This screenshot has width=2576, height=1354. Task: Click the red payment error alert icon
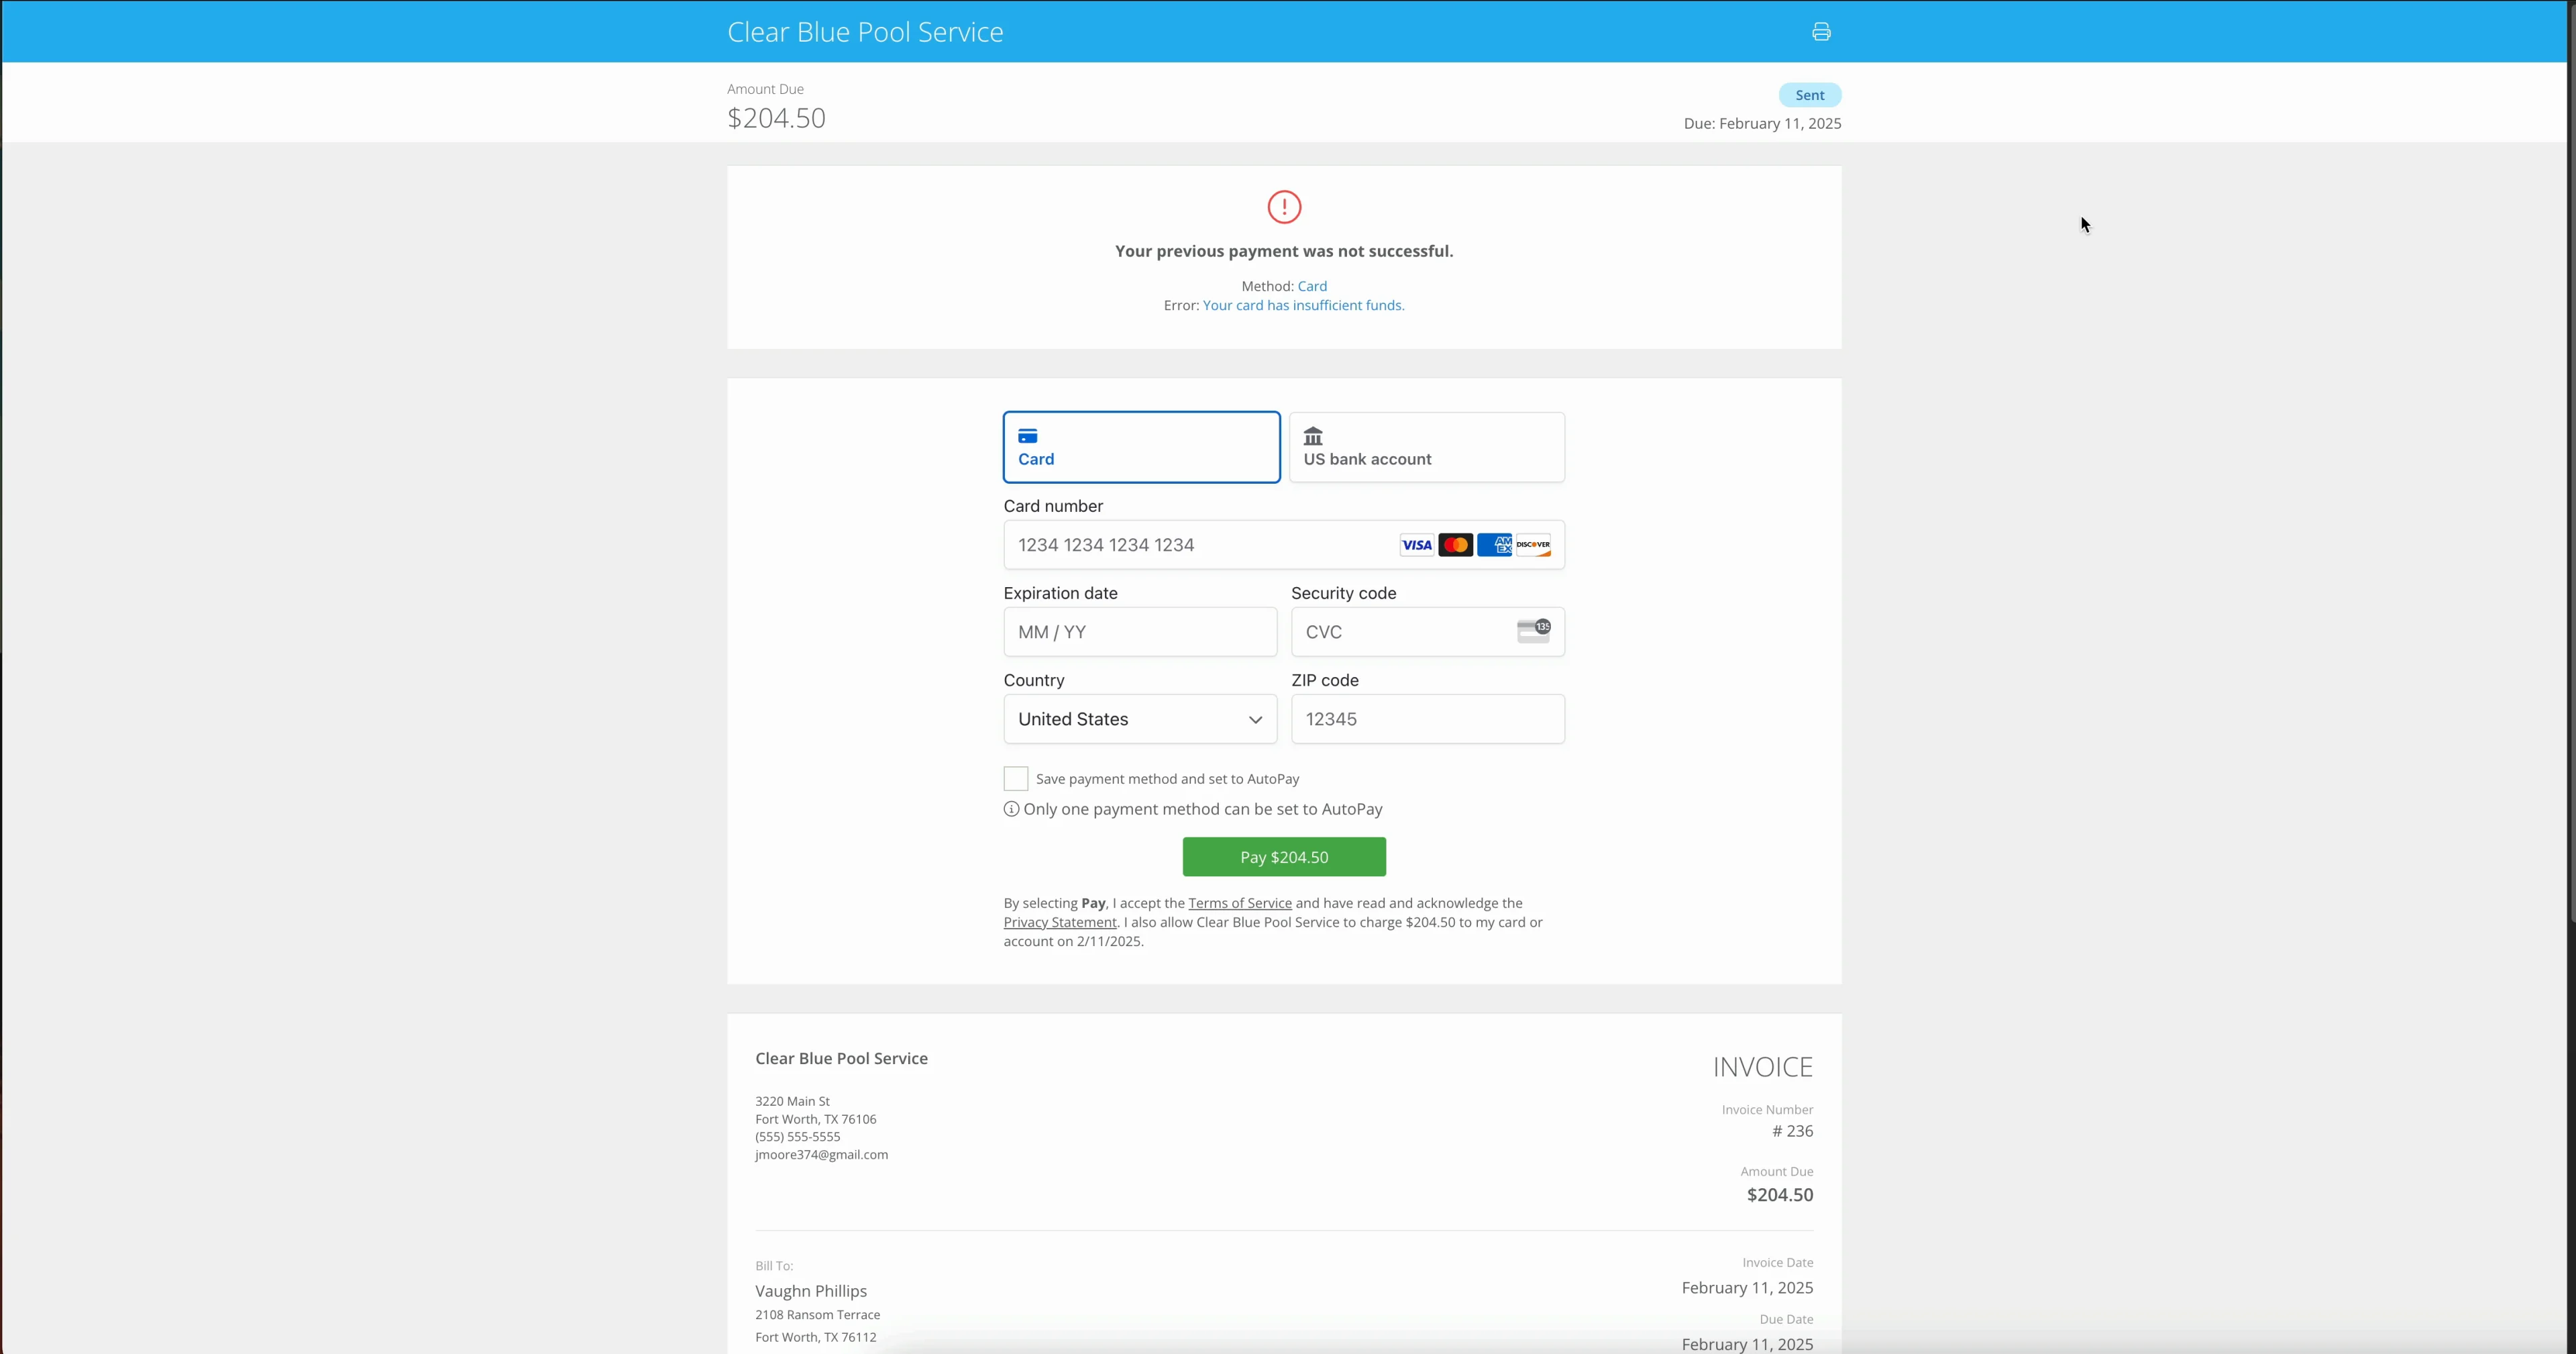coord(1284,207)
